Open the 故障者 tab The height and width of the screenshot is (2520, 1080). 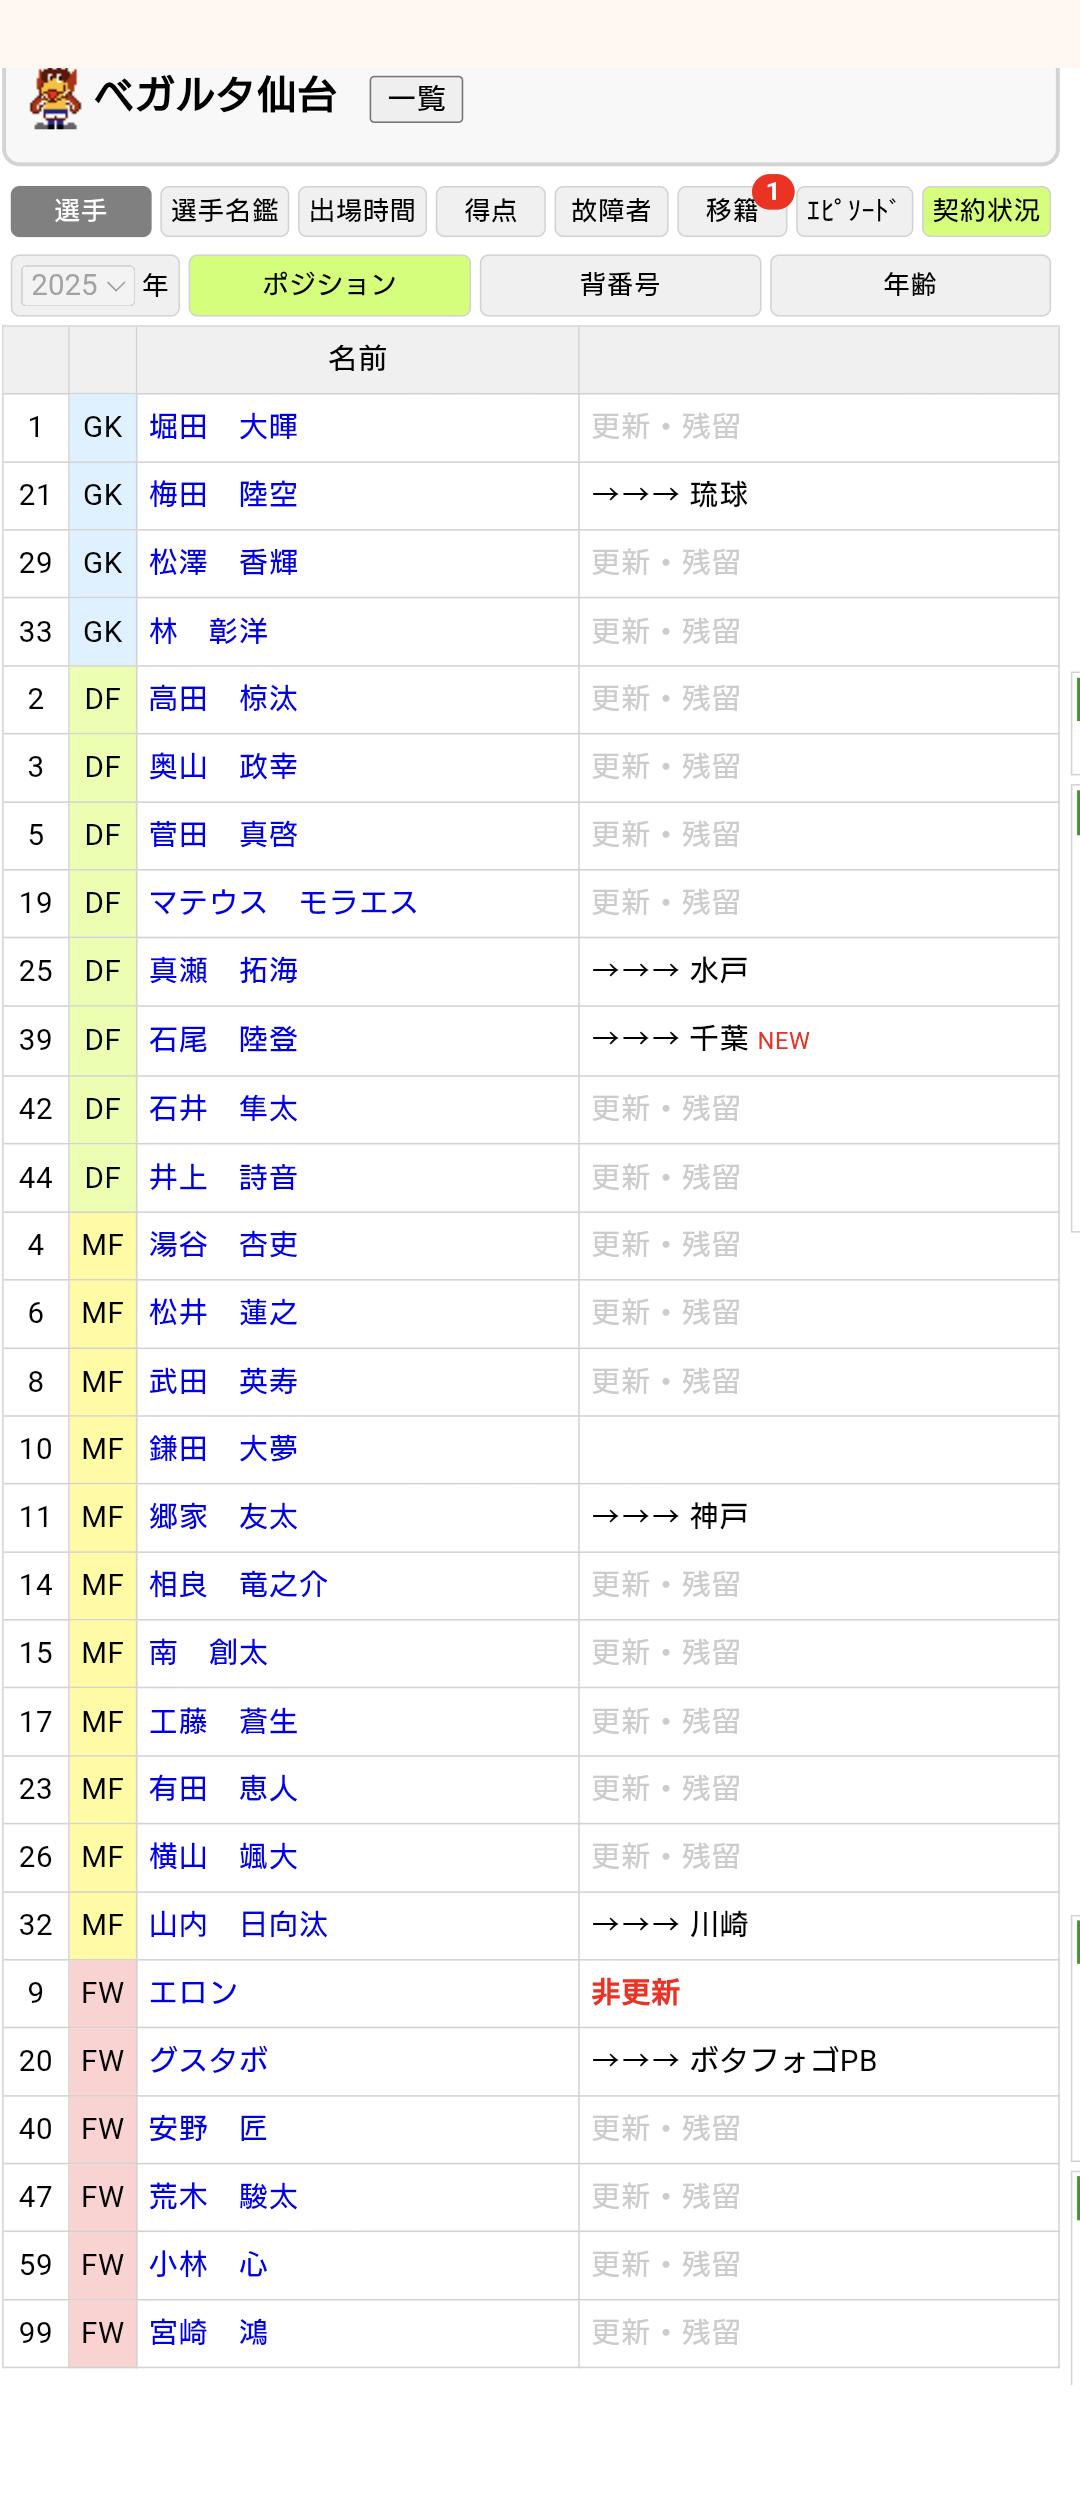coord(611,211)
